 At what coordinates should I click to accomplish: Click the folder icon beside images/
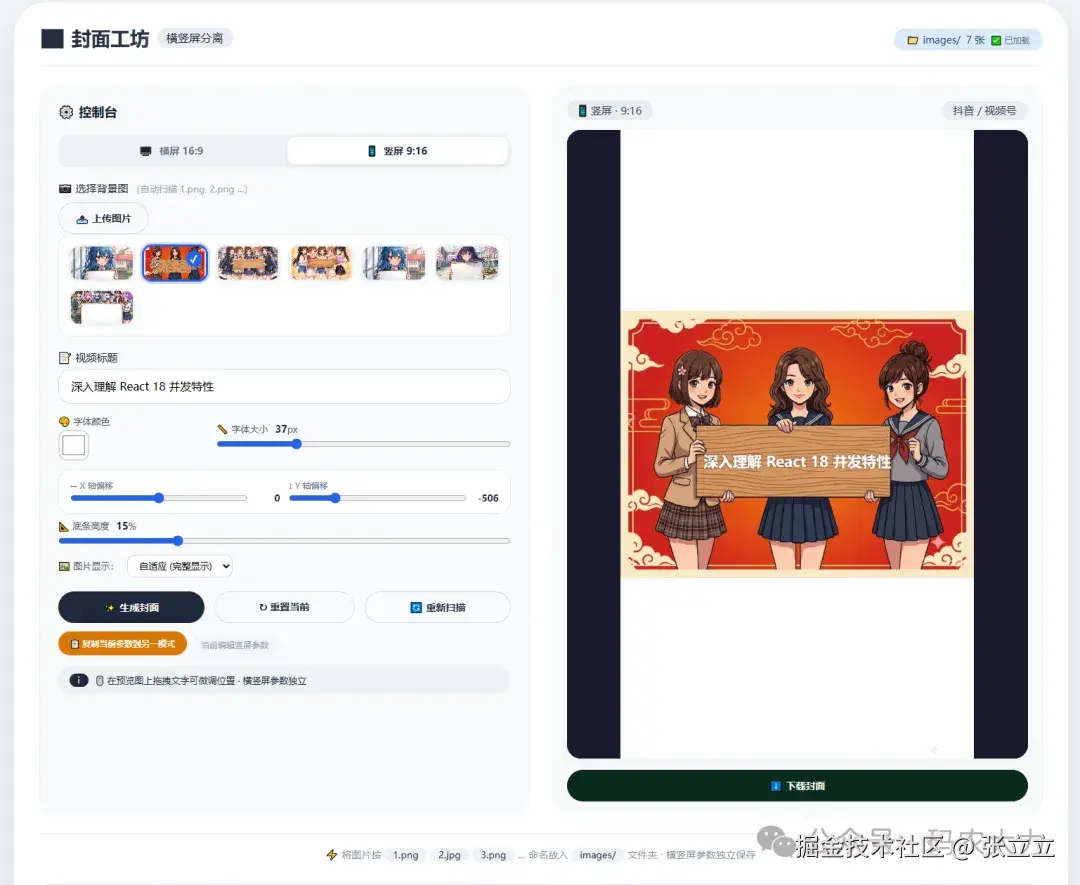point(913,41)
